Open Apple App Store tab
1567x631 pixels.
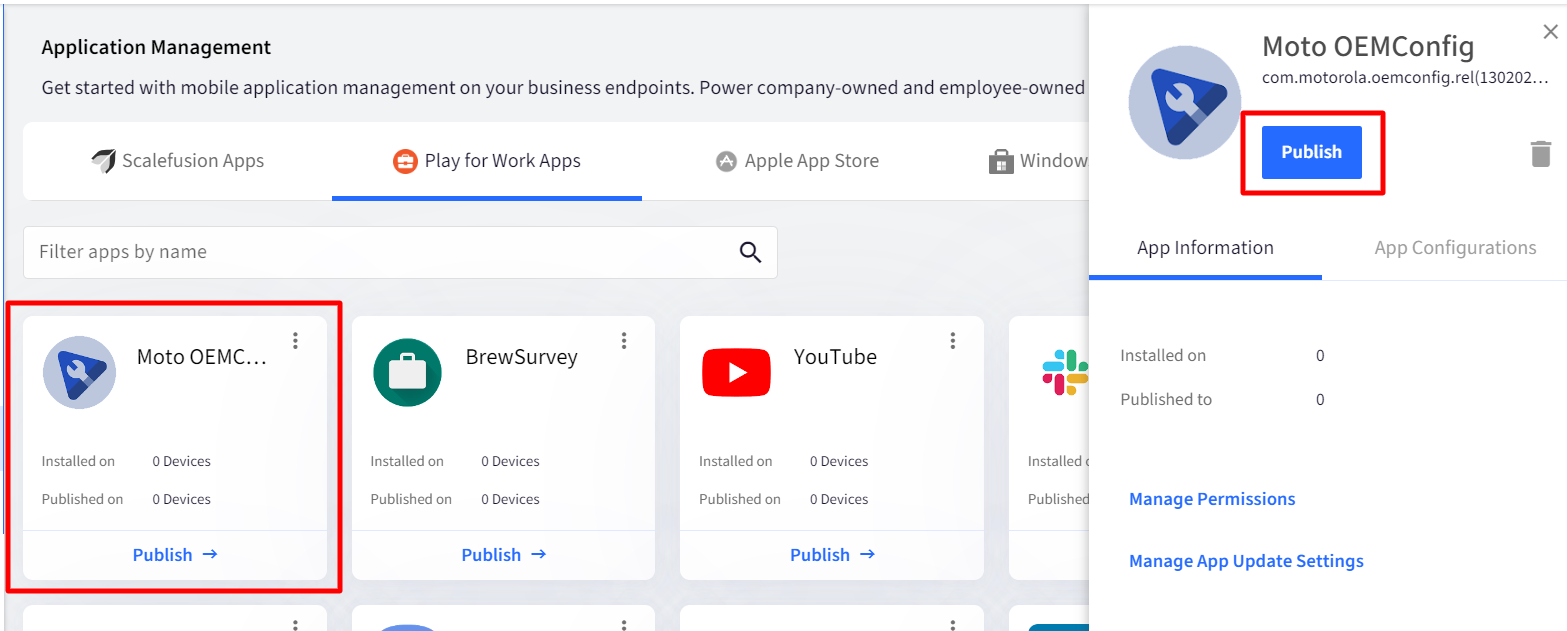coord(797,160)
